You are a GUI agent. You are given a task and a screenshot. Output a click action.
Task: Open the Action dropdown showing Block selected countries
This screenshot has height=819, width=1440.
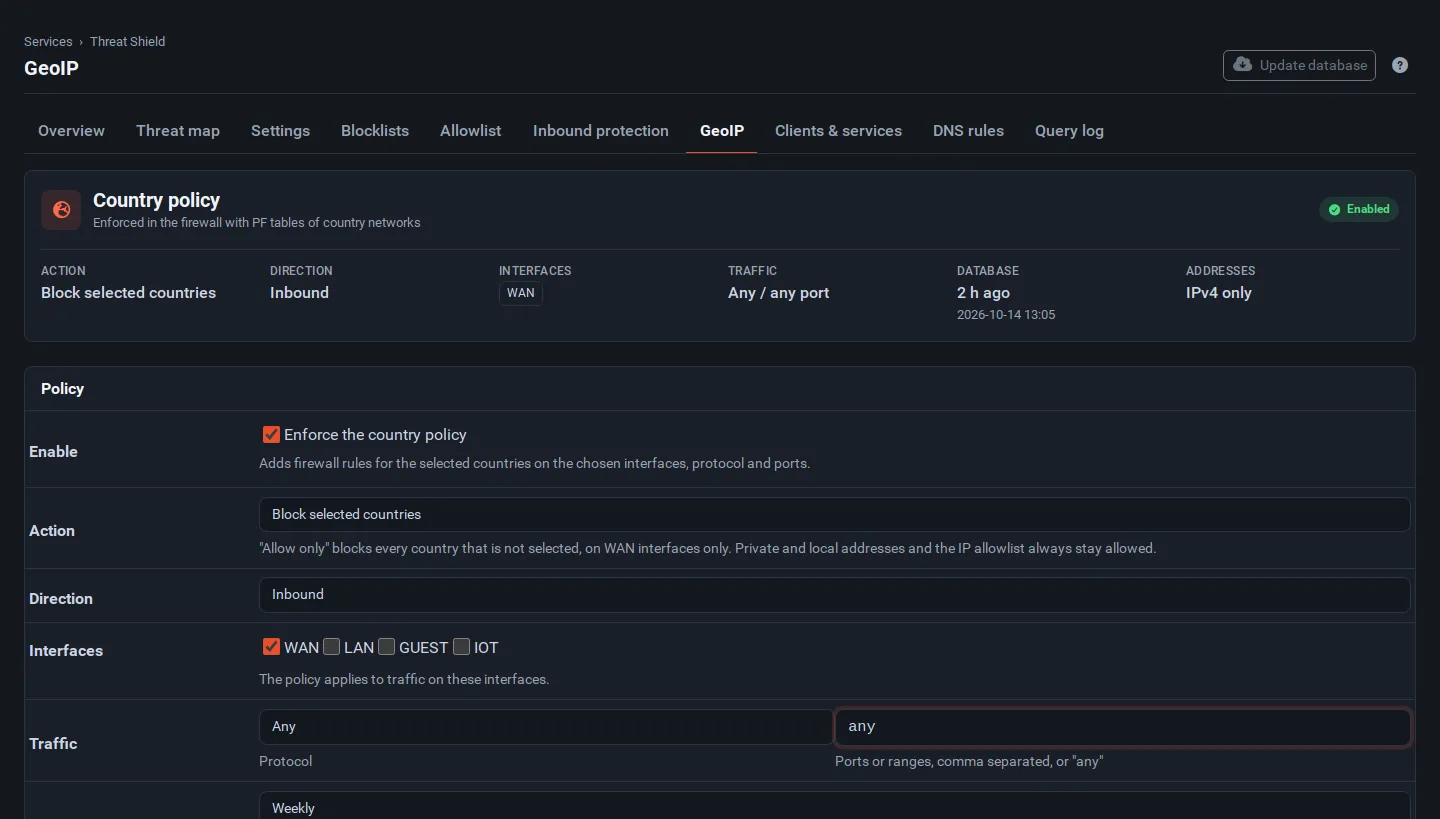(834, 514)
